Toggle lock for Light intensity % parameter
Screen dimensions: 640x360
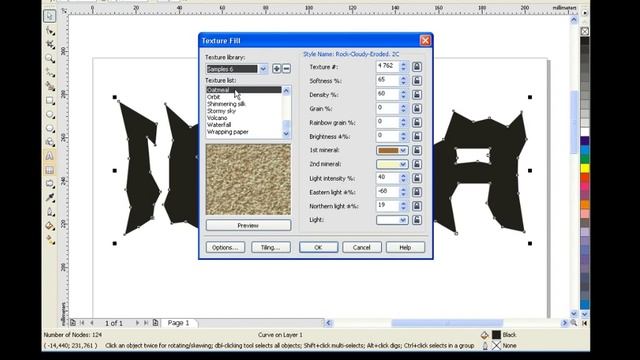click(x=417, y=178)
